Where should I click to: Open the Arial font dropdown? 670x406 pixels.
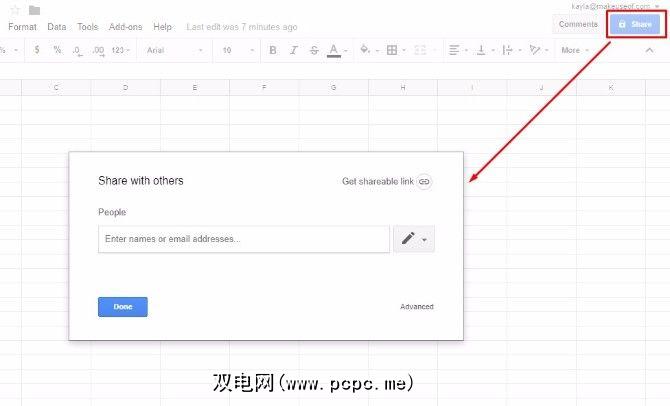(x=175, y=50)
